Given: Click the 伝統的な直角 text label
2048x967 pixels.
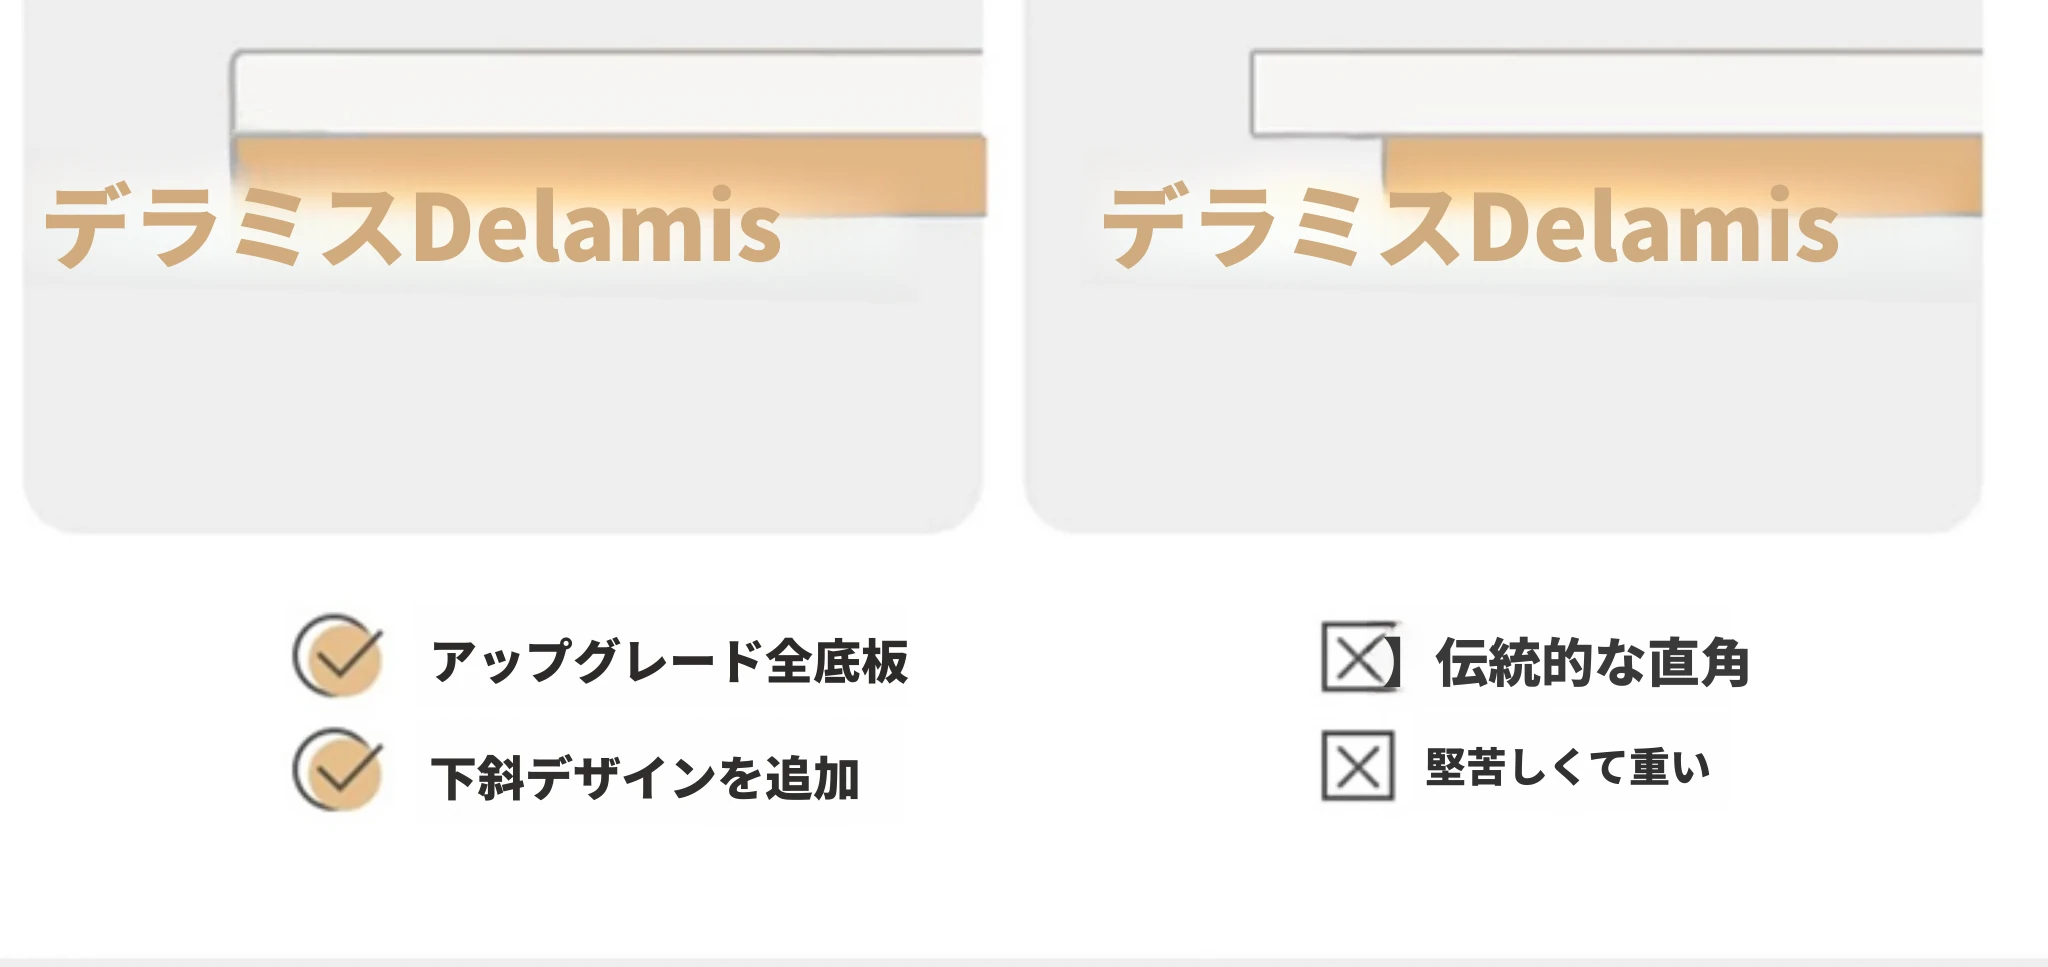Looking at the screenshot, I should (1592, 662).
